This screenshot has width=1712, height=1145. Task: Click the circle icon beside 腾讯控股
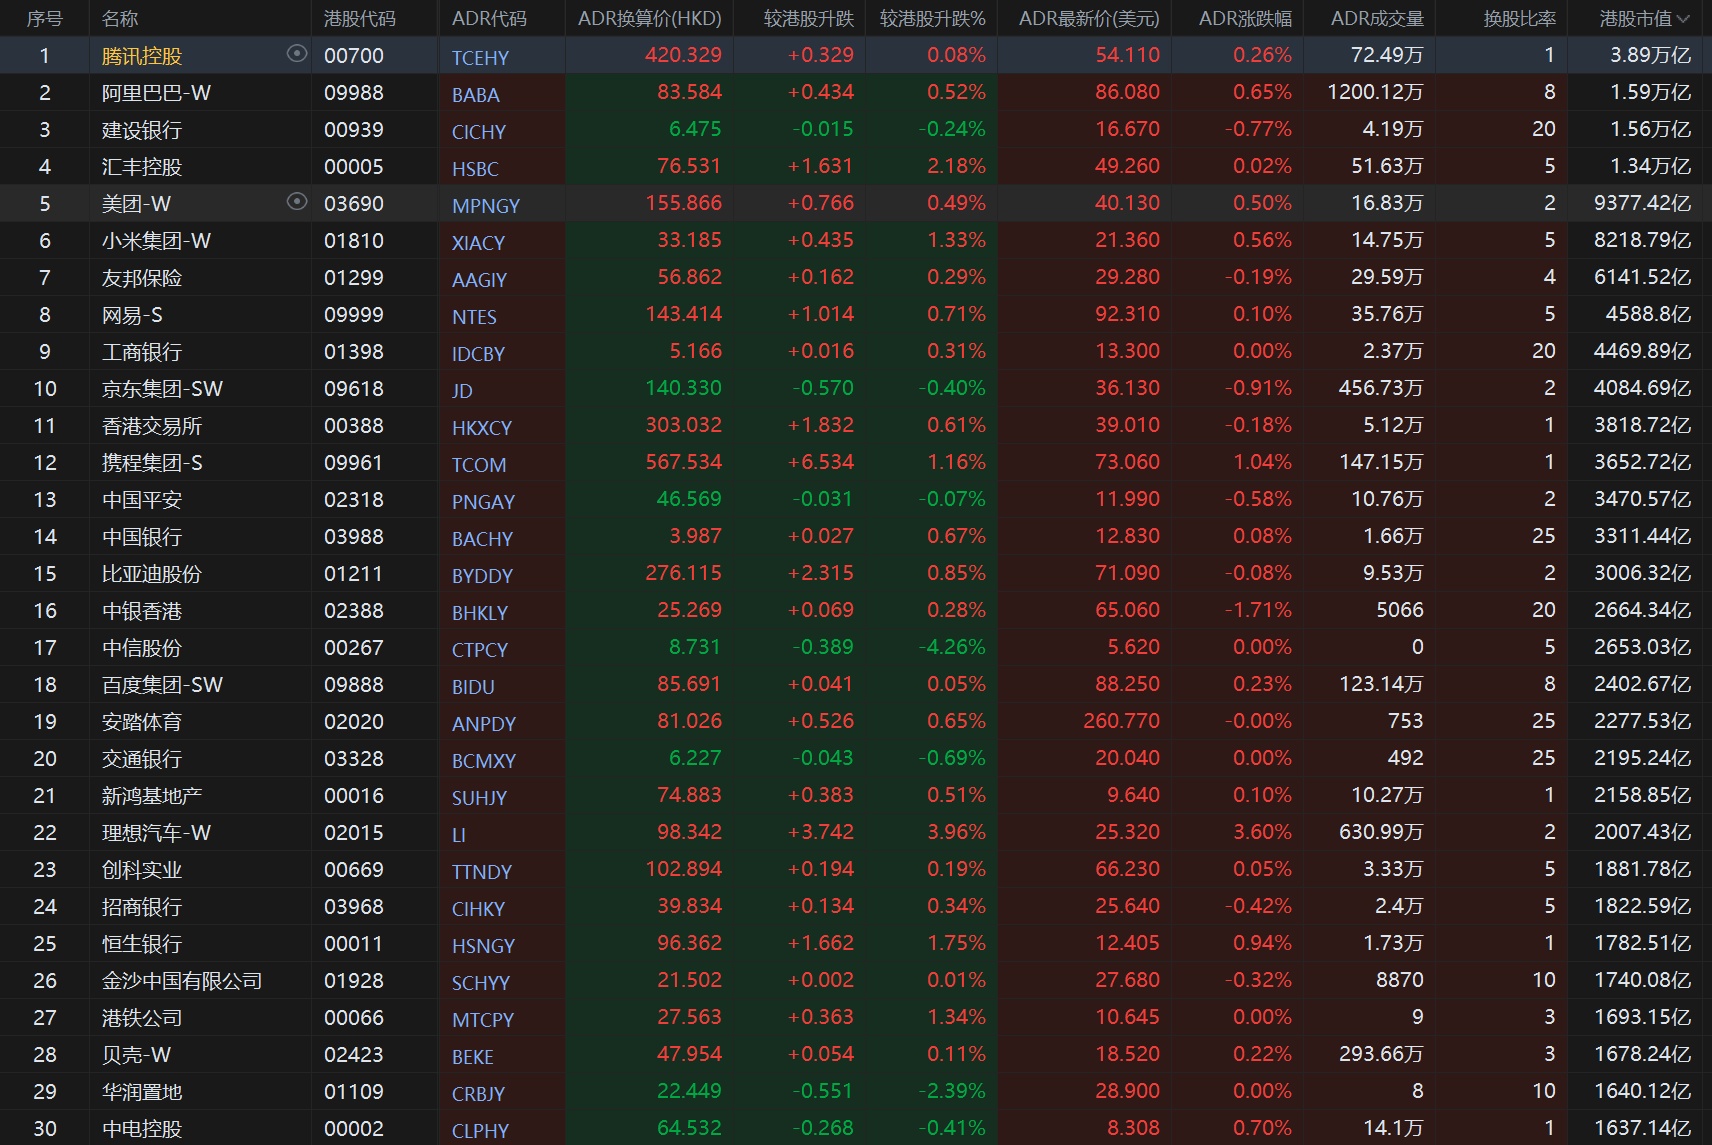point(296,54)
